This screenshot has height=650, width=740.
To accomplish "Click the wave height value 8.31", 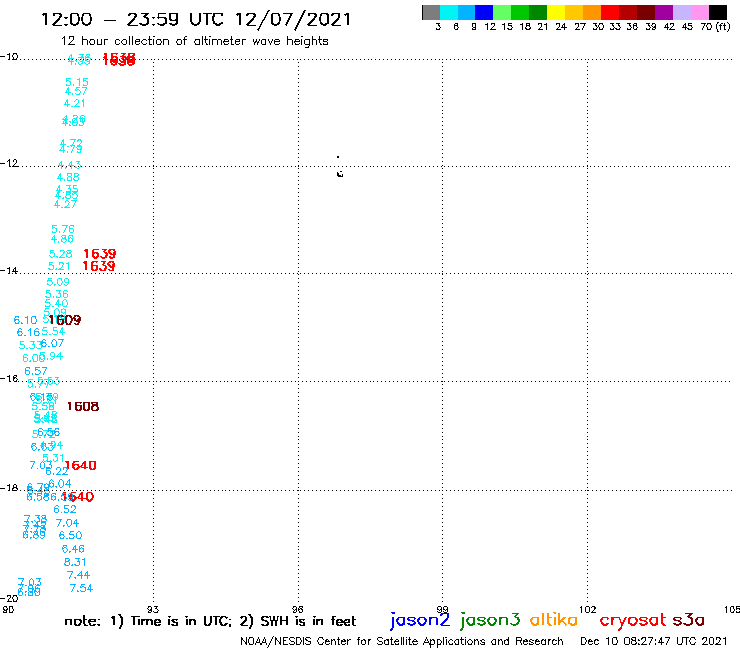I will click(x=75, y=562).
